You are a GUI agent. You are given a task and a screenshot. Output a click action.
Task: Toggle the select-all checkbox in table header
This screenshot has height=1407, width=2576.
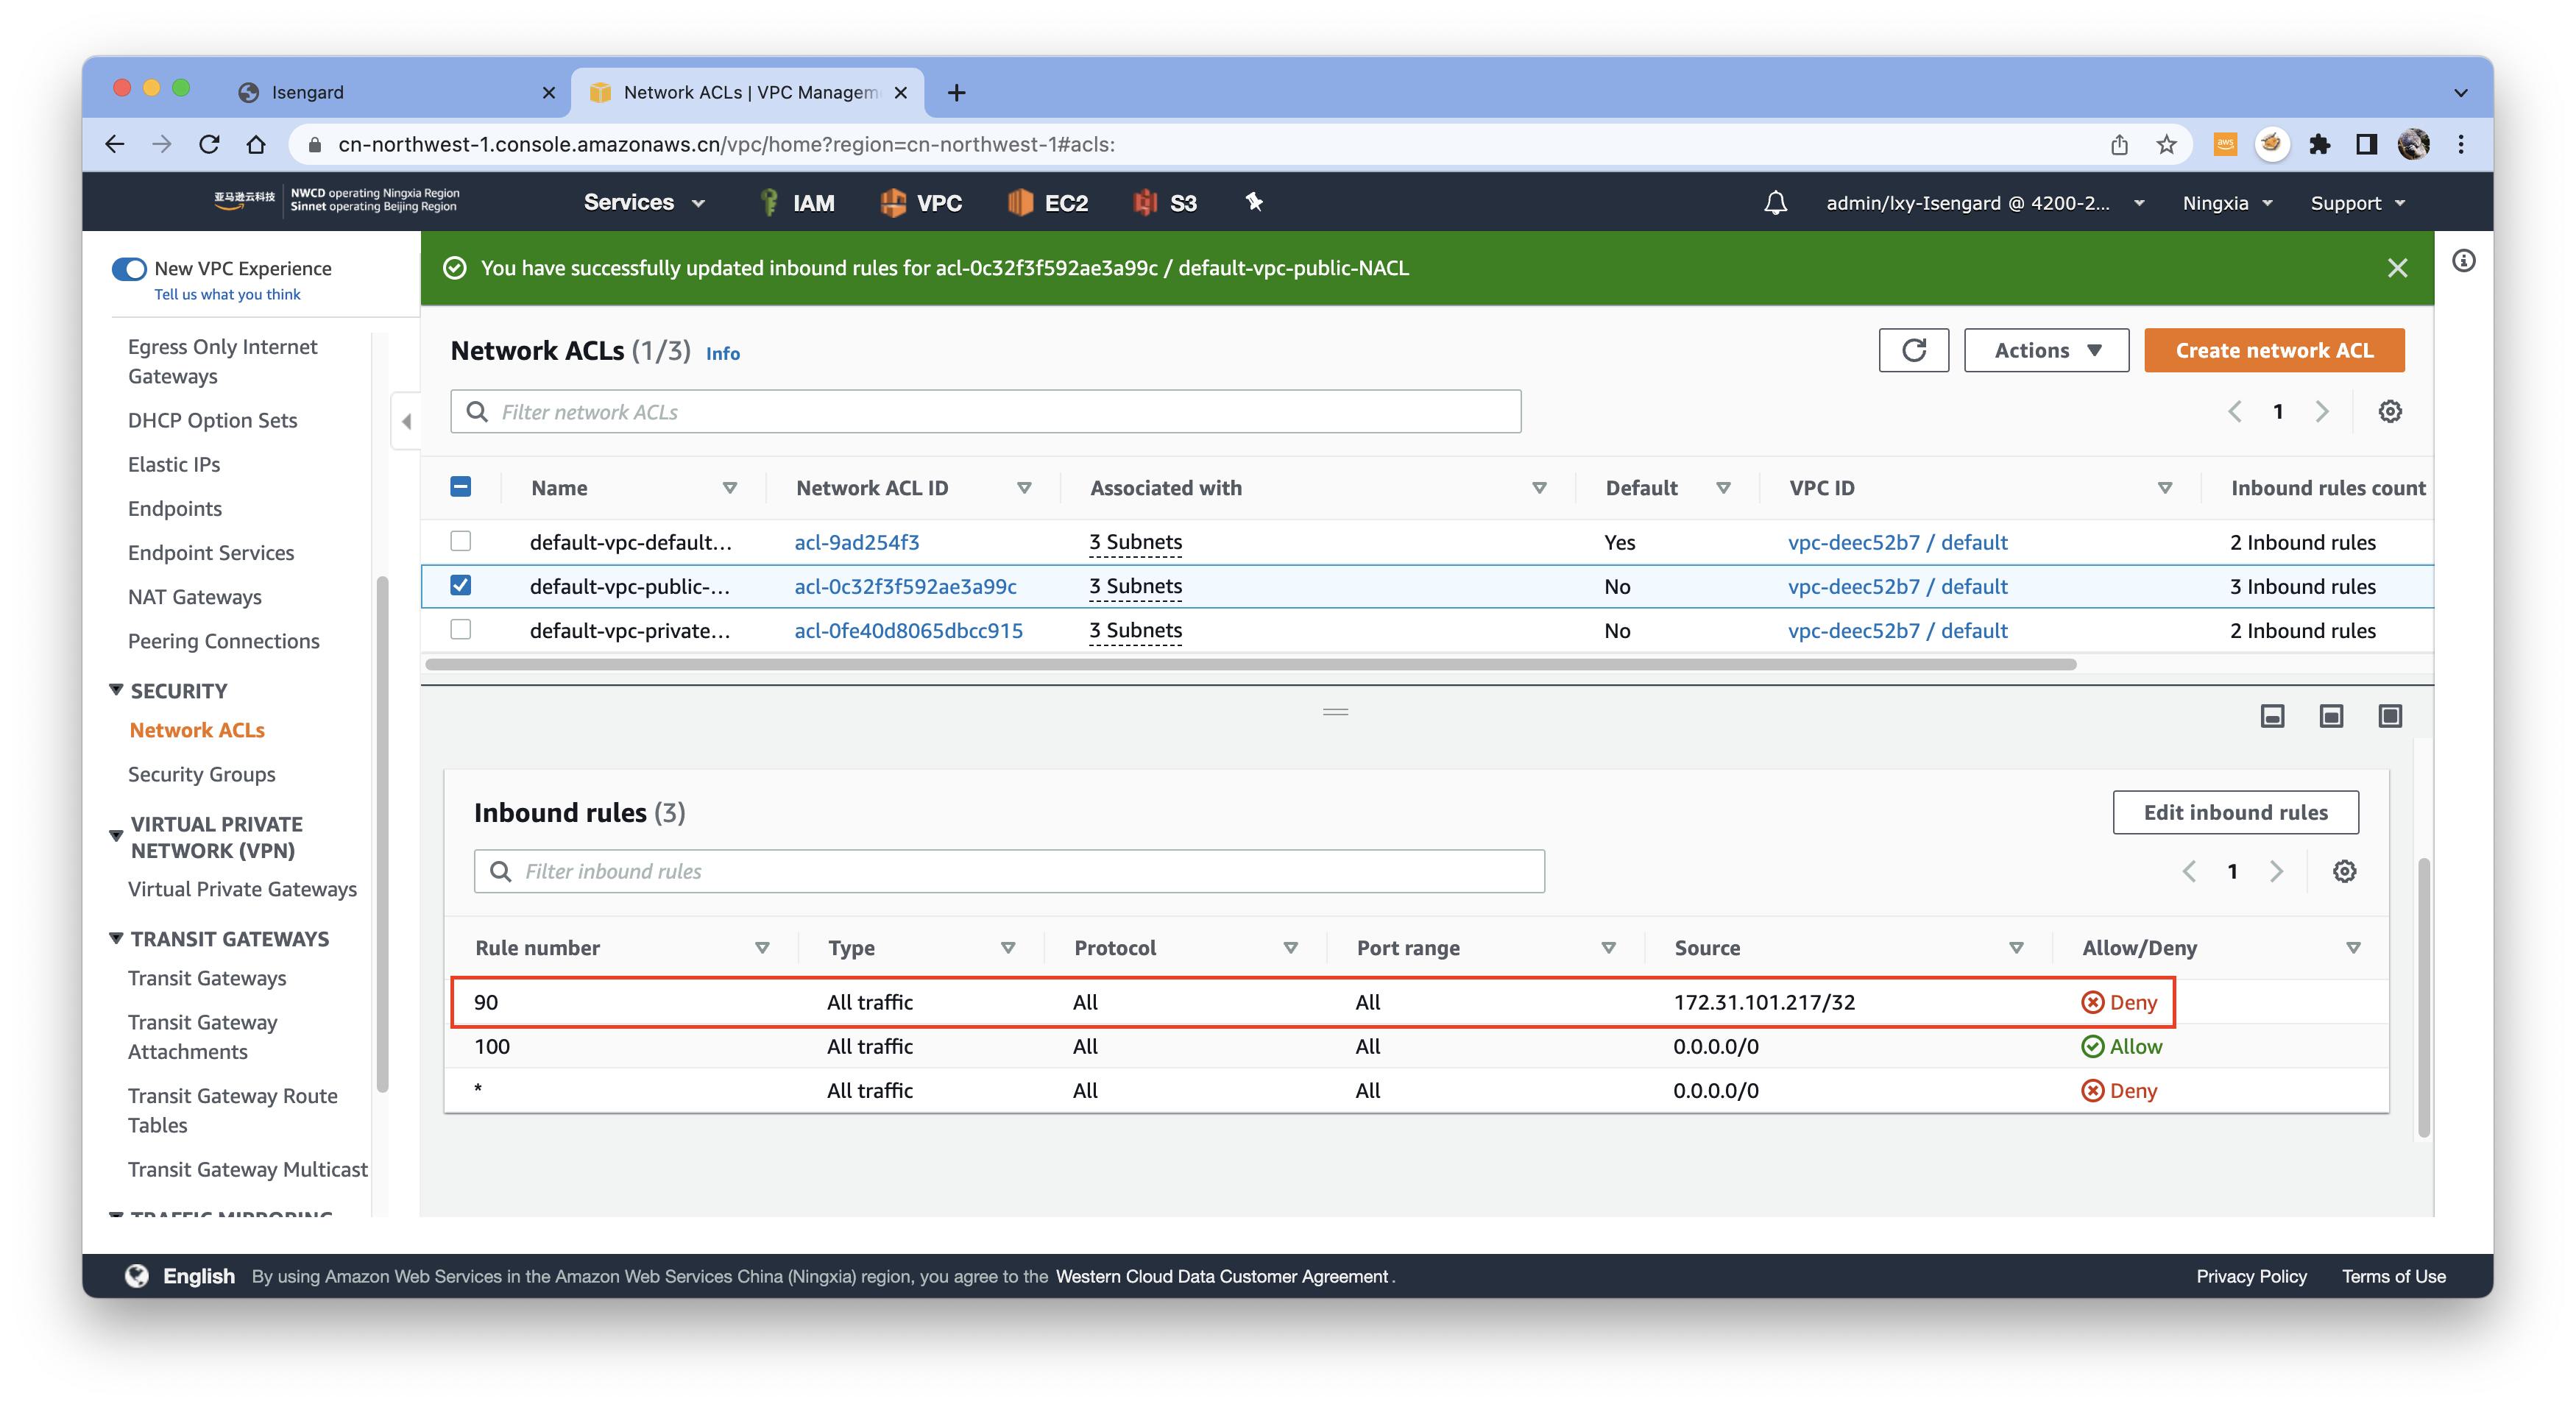coord(460,487)
